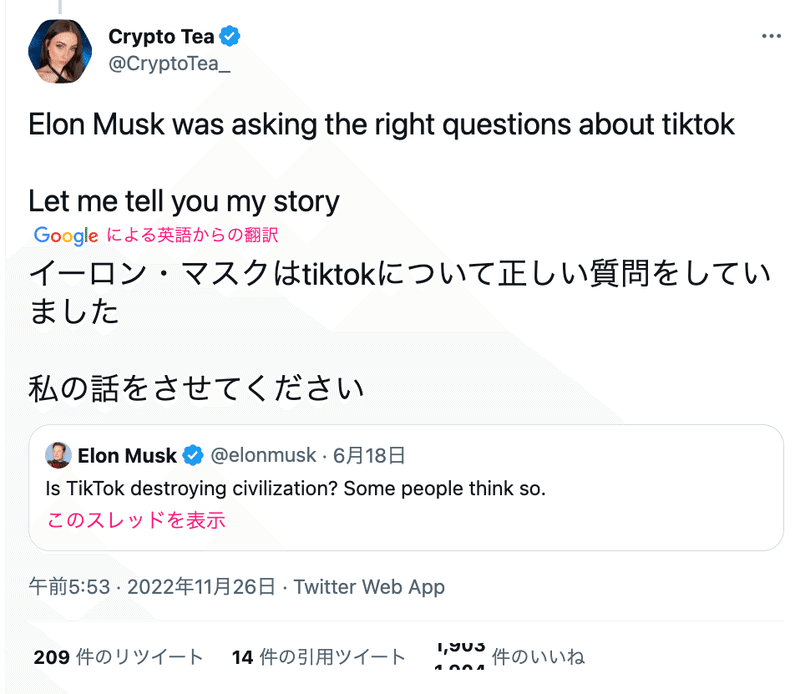Screen dimensions: 800x694
Task: View the 14 件の引用ツイート list
Action: [x=318, y=657]
